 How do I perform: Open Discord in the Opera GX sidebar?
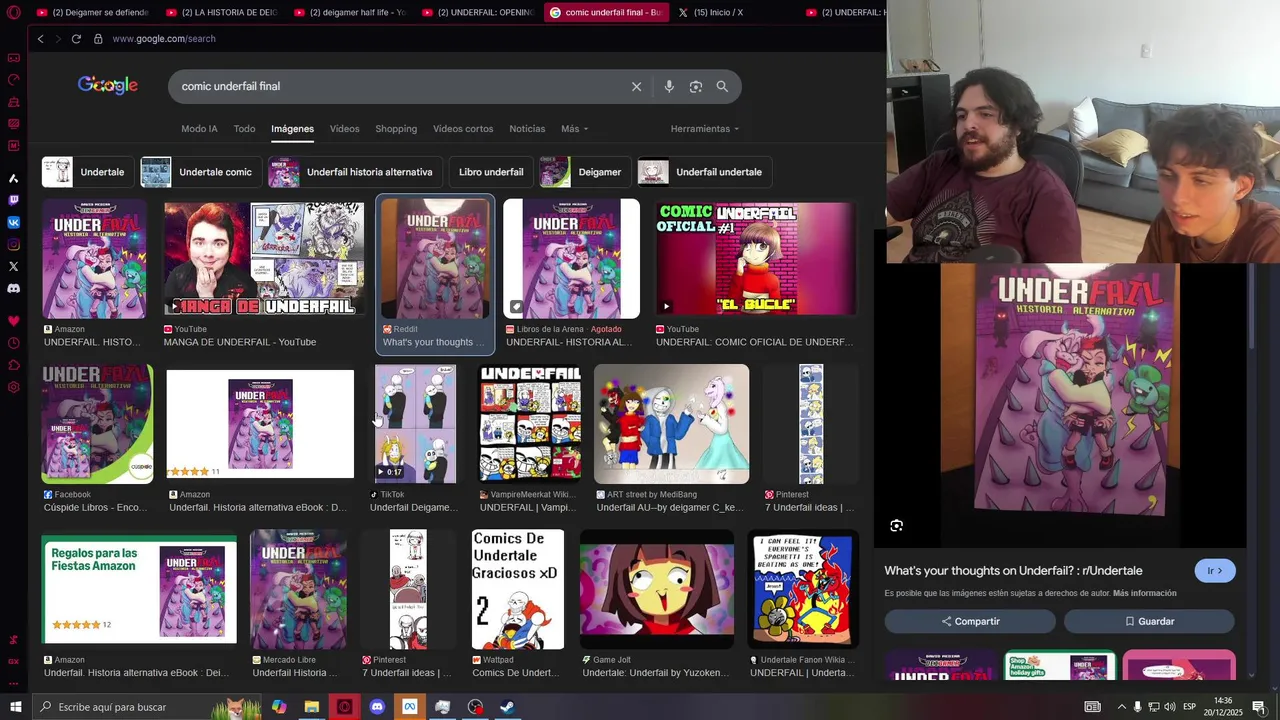pos(13,288)
